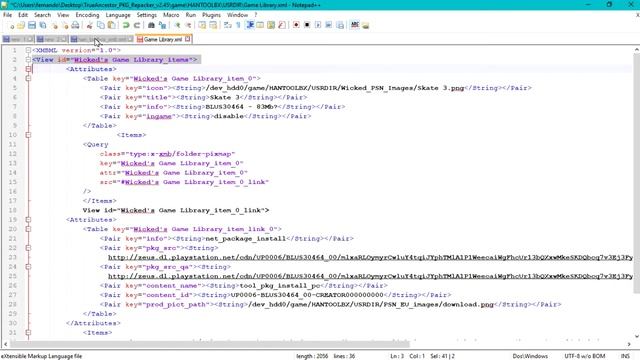Click the Stop Recording macro icon
The width and height of the screenshot is (640, 360).
307,25
